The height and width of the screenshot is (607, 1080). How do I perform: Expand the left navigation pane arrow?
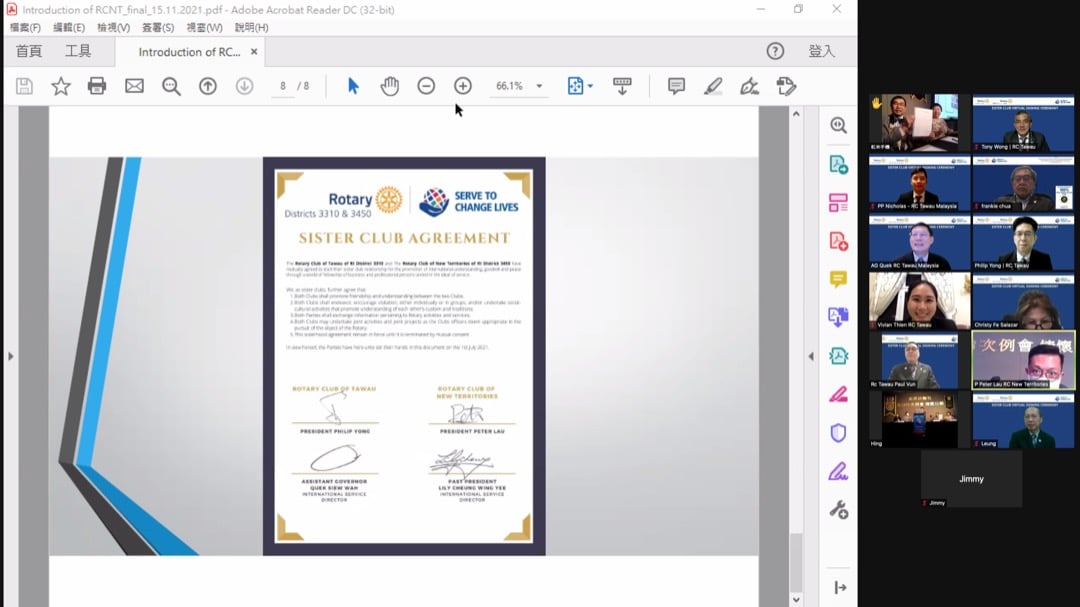click(10, 356)
